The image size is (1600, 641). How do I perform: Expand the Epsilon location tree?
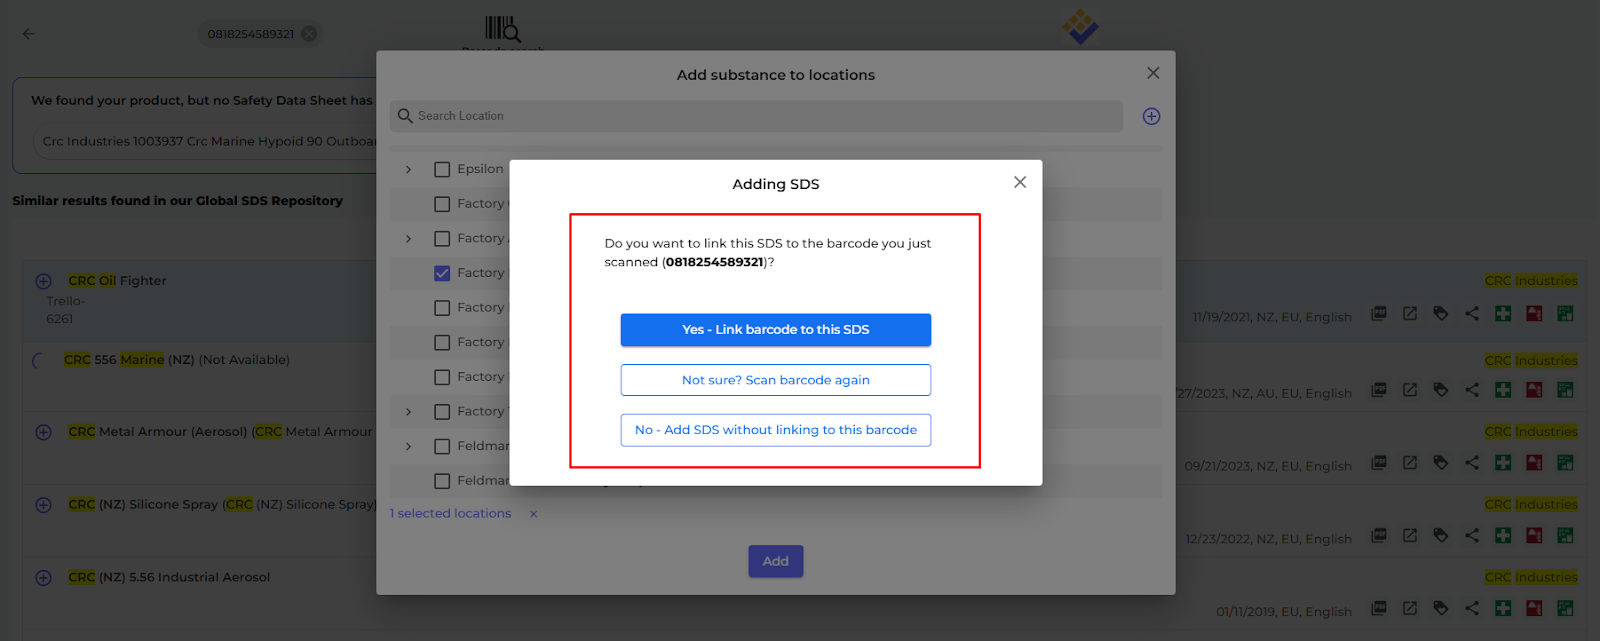pyautogui.click(x=408, y=169)
